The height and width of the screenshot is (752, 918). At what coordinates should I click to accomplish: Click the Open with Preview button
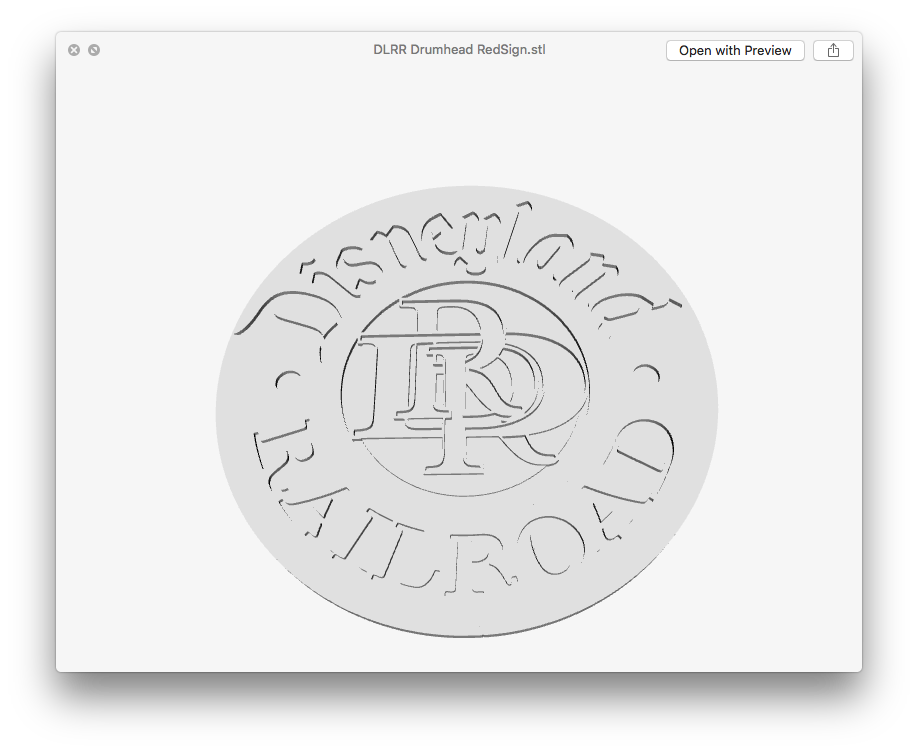tap(735, 51)
